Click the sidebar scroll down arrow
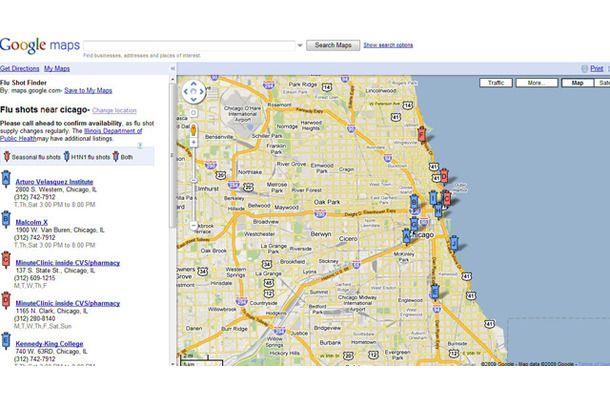 pyautogui.click(x=173, y=364)
